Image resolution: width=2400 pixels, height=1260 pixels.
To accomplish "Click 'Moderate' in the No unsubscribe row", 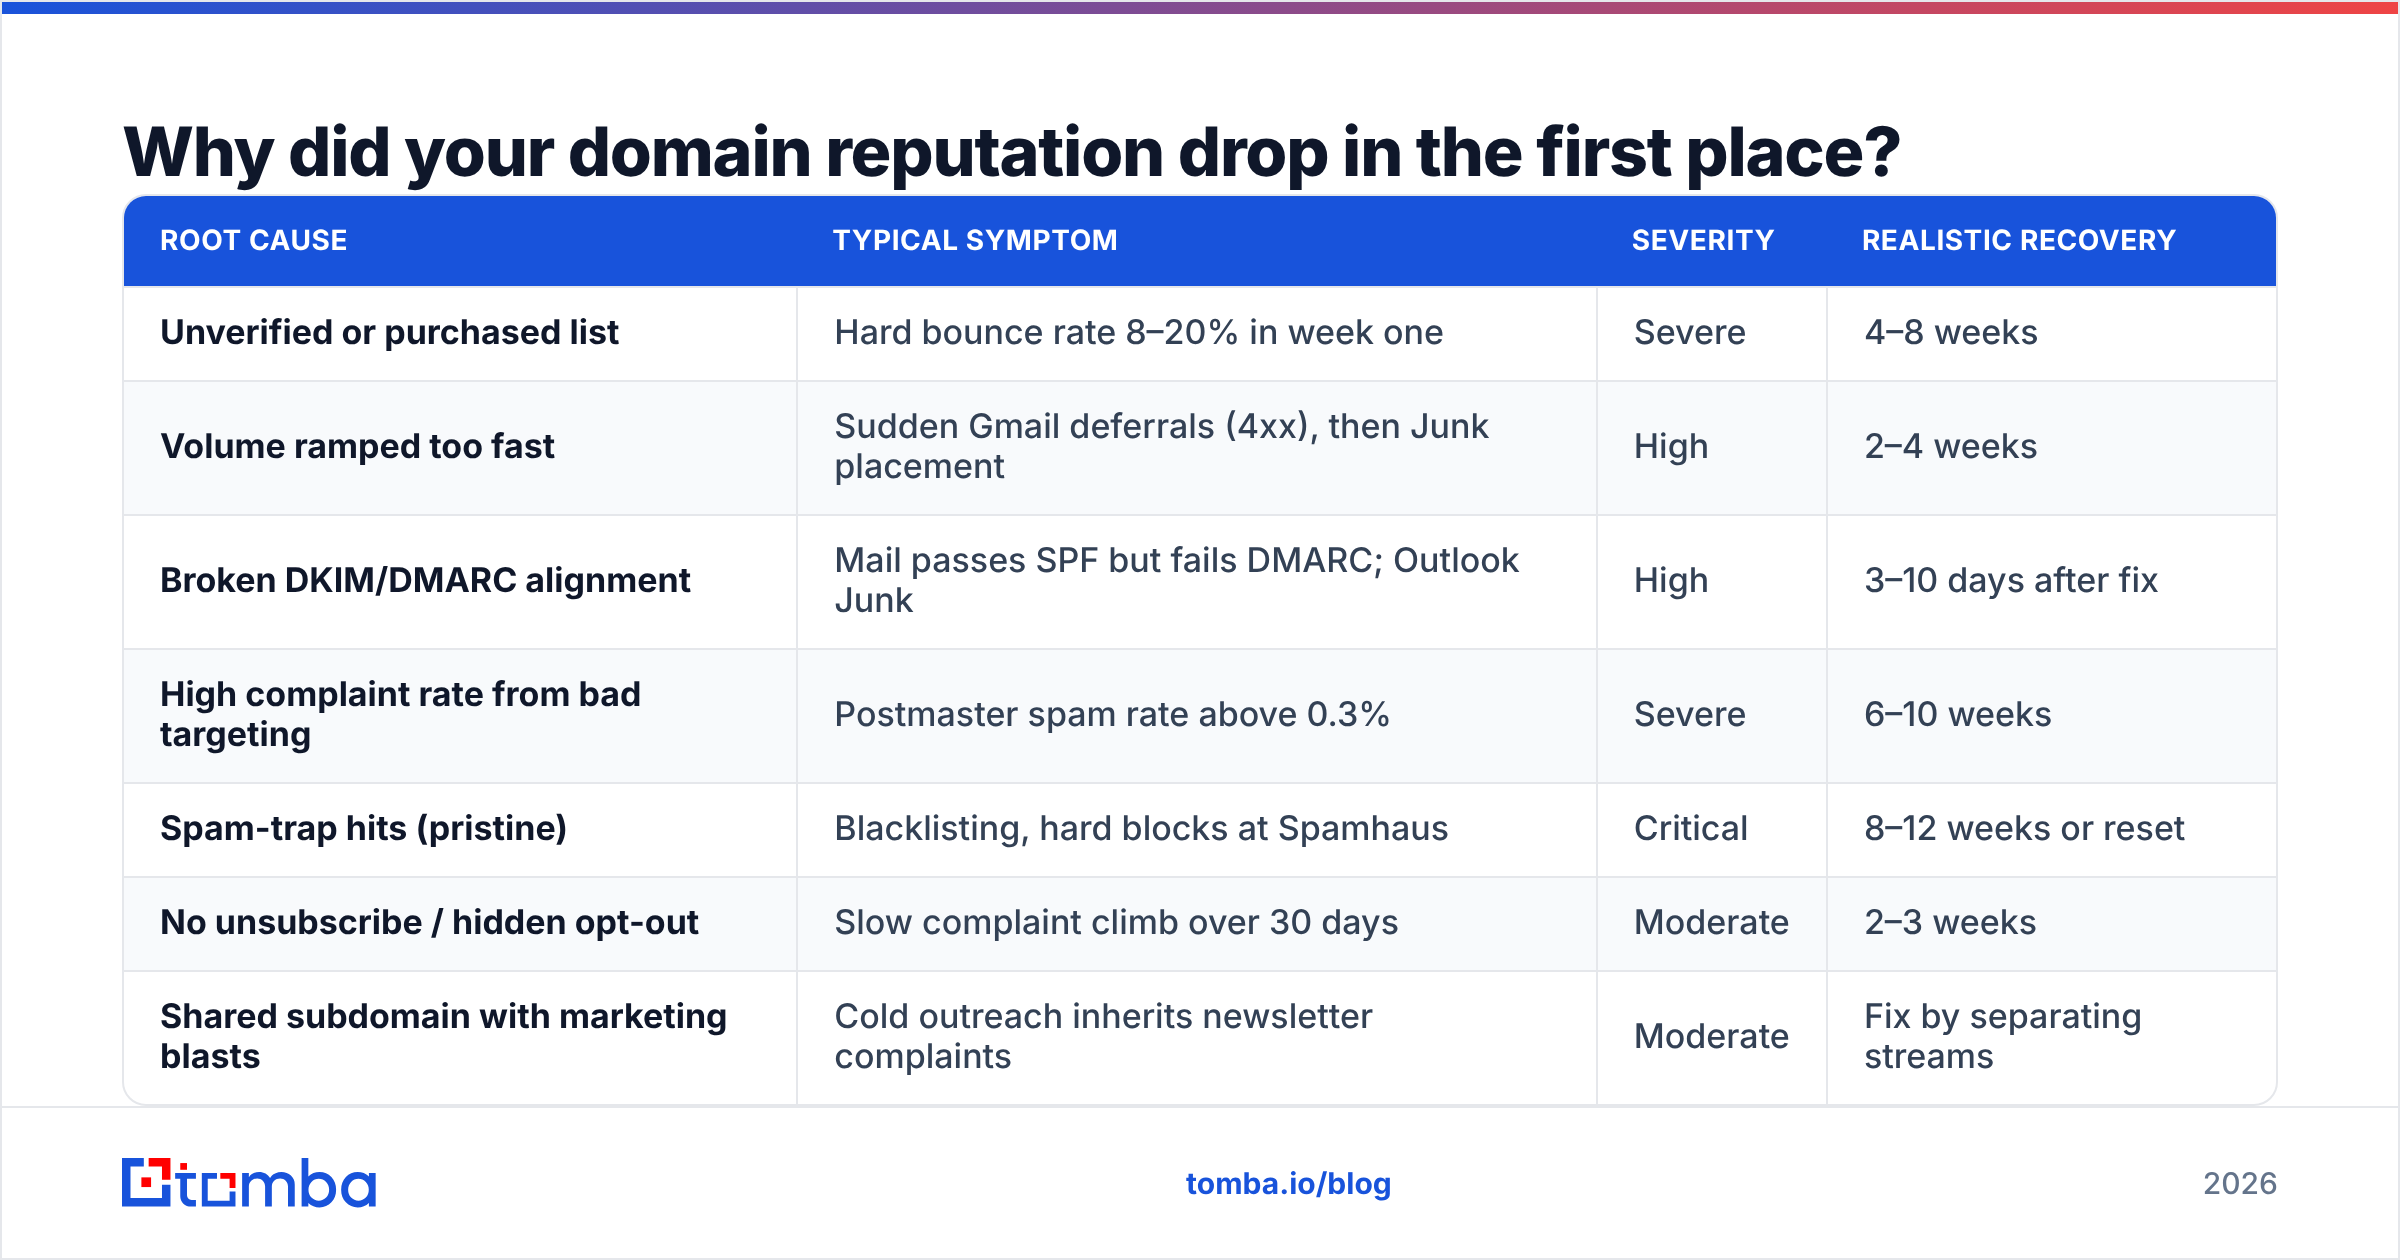I will pyautogui.click(x=1712, y=922).
